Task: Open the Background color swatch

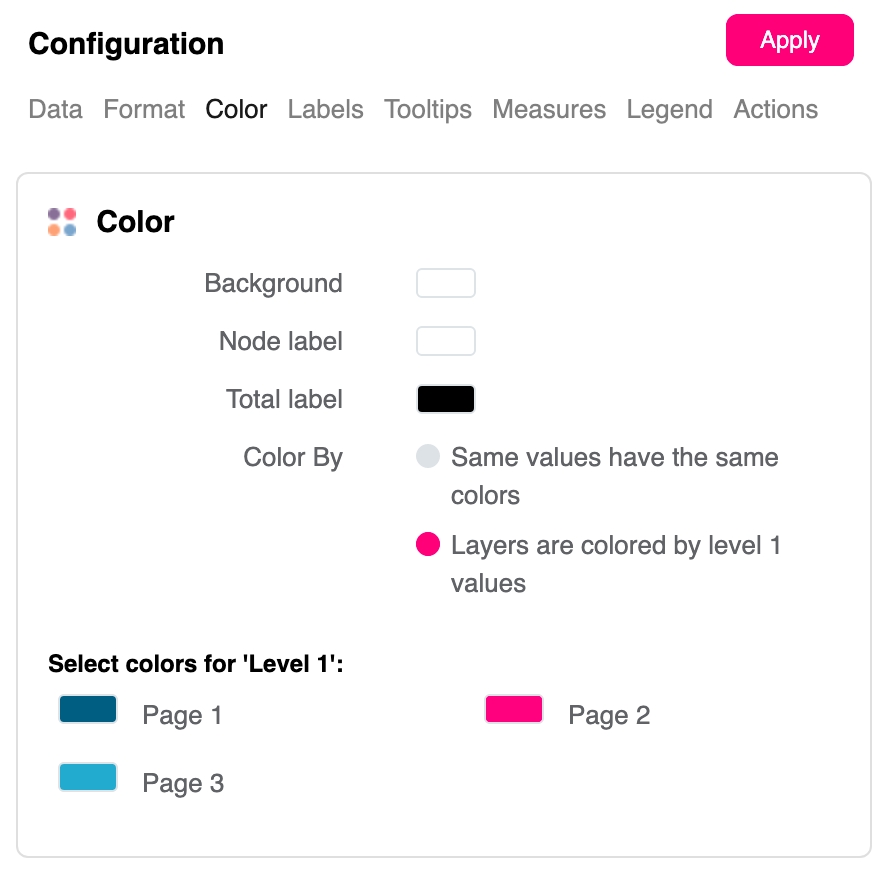Action: (445, 283)
